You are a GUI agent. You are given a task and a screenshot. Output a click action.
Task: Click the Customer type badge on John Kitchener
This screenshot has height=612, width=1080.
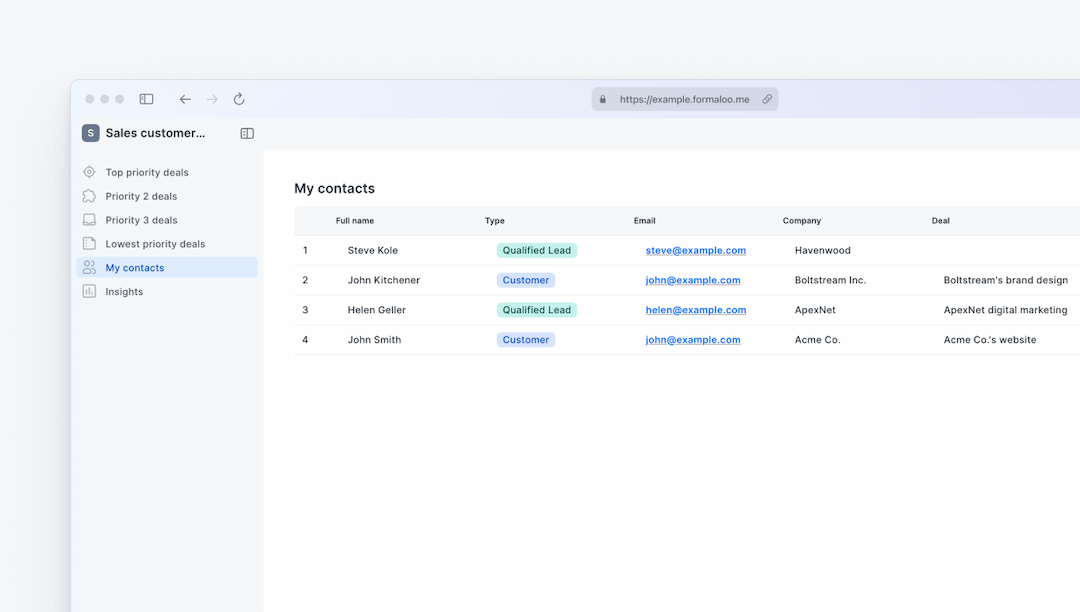[525, 280]
